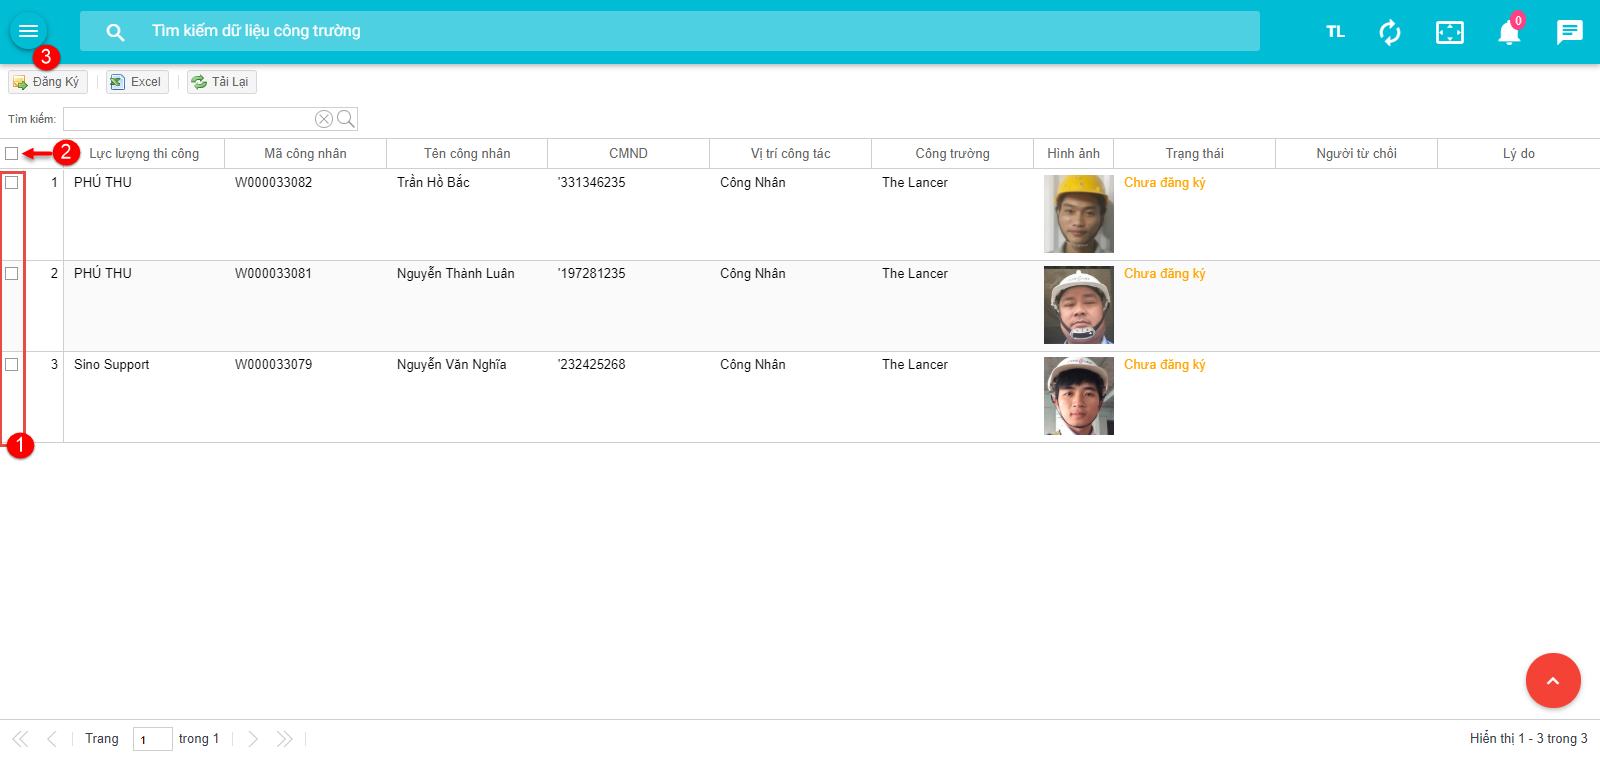Screen dimensions: 1600x758
Task: Check the select-all checkbox in table header
Action: pyautogui.click(x=12, y=154)
